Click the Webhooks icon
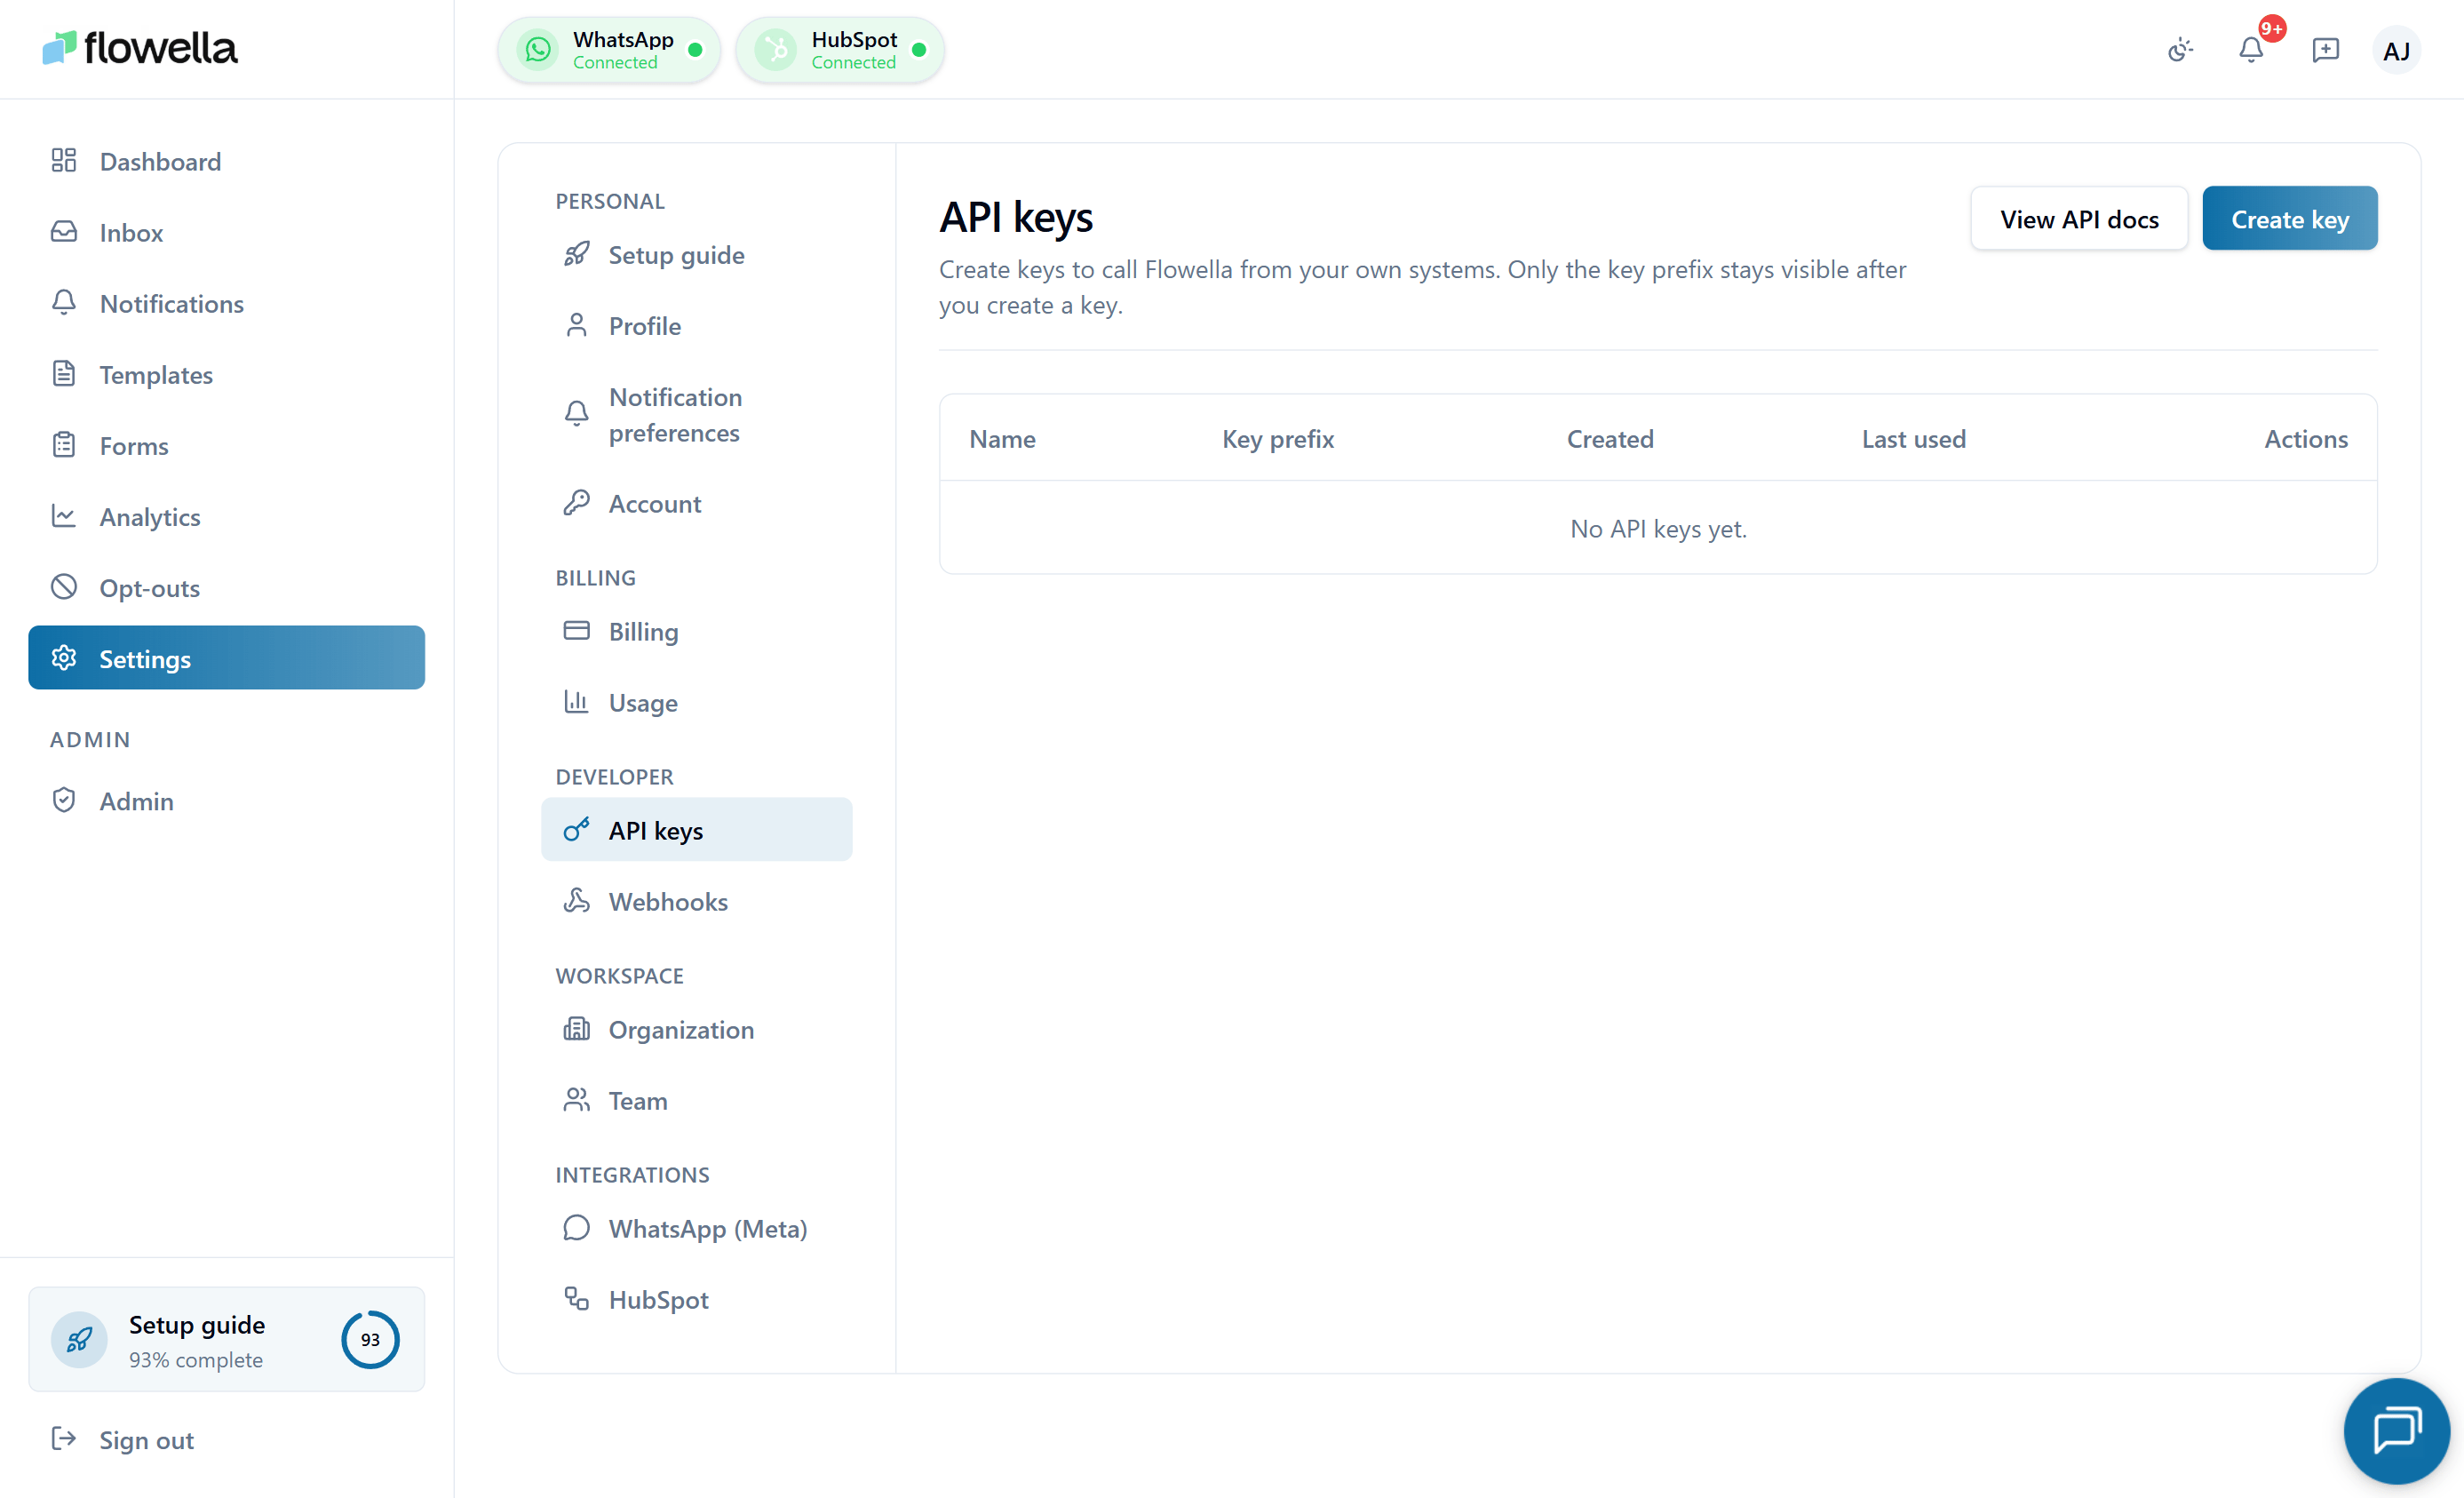The height and width of the screenshot is (1498, 2464). [x=577, y=900]
